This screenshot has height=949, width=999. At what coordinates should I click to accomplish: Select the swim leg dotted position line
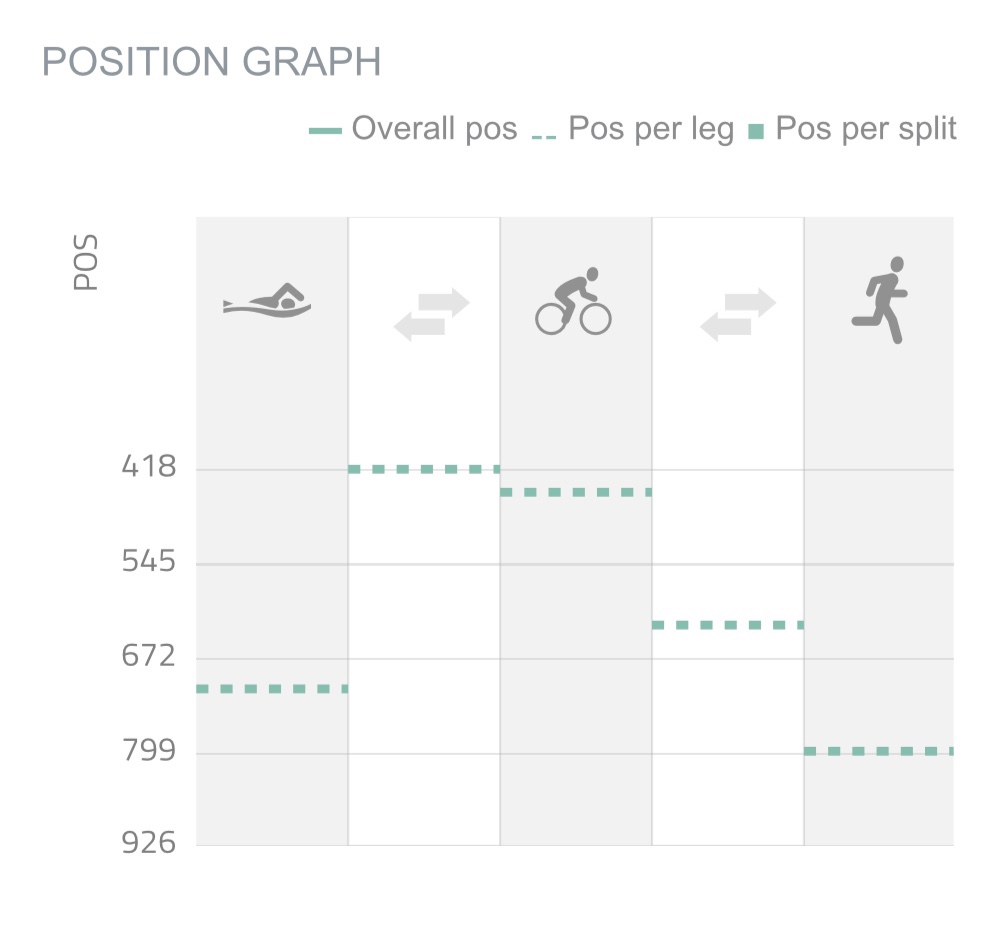[x=271, y=689]
